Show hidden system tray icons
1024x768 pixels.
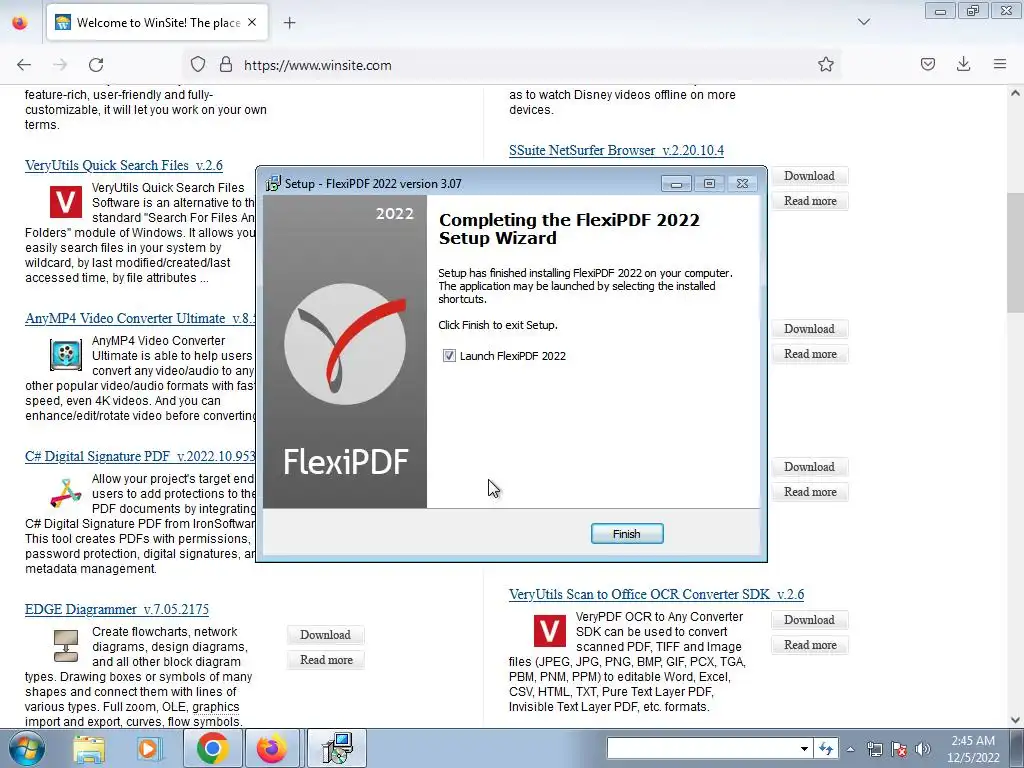850,749
